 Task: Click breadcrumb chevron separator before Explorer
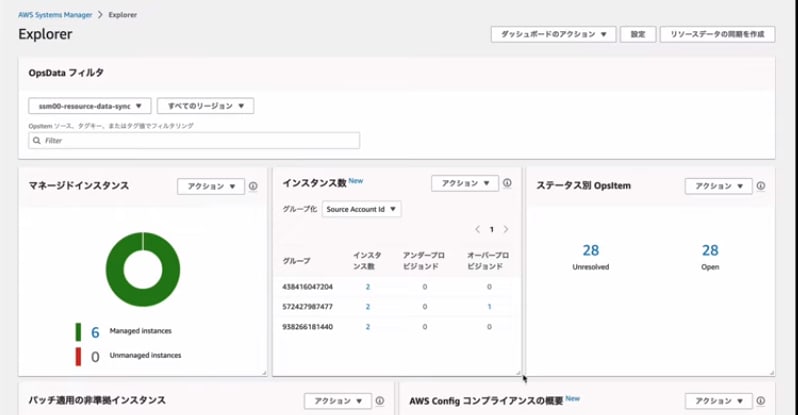(x=100, y=15)
